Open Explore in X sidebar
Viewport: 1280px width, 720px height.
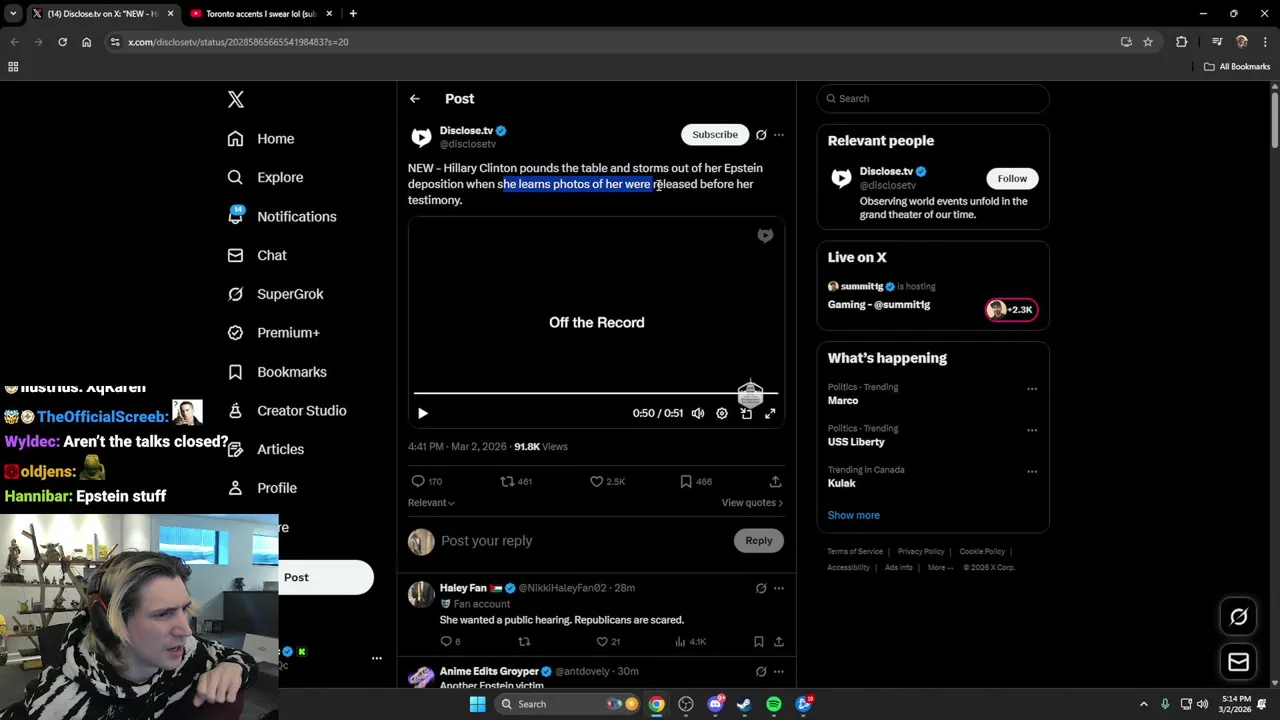(265, 177)
